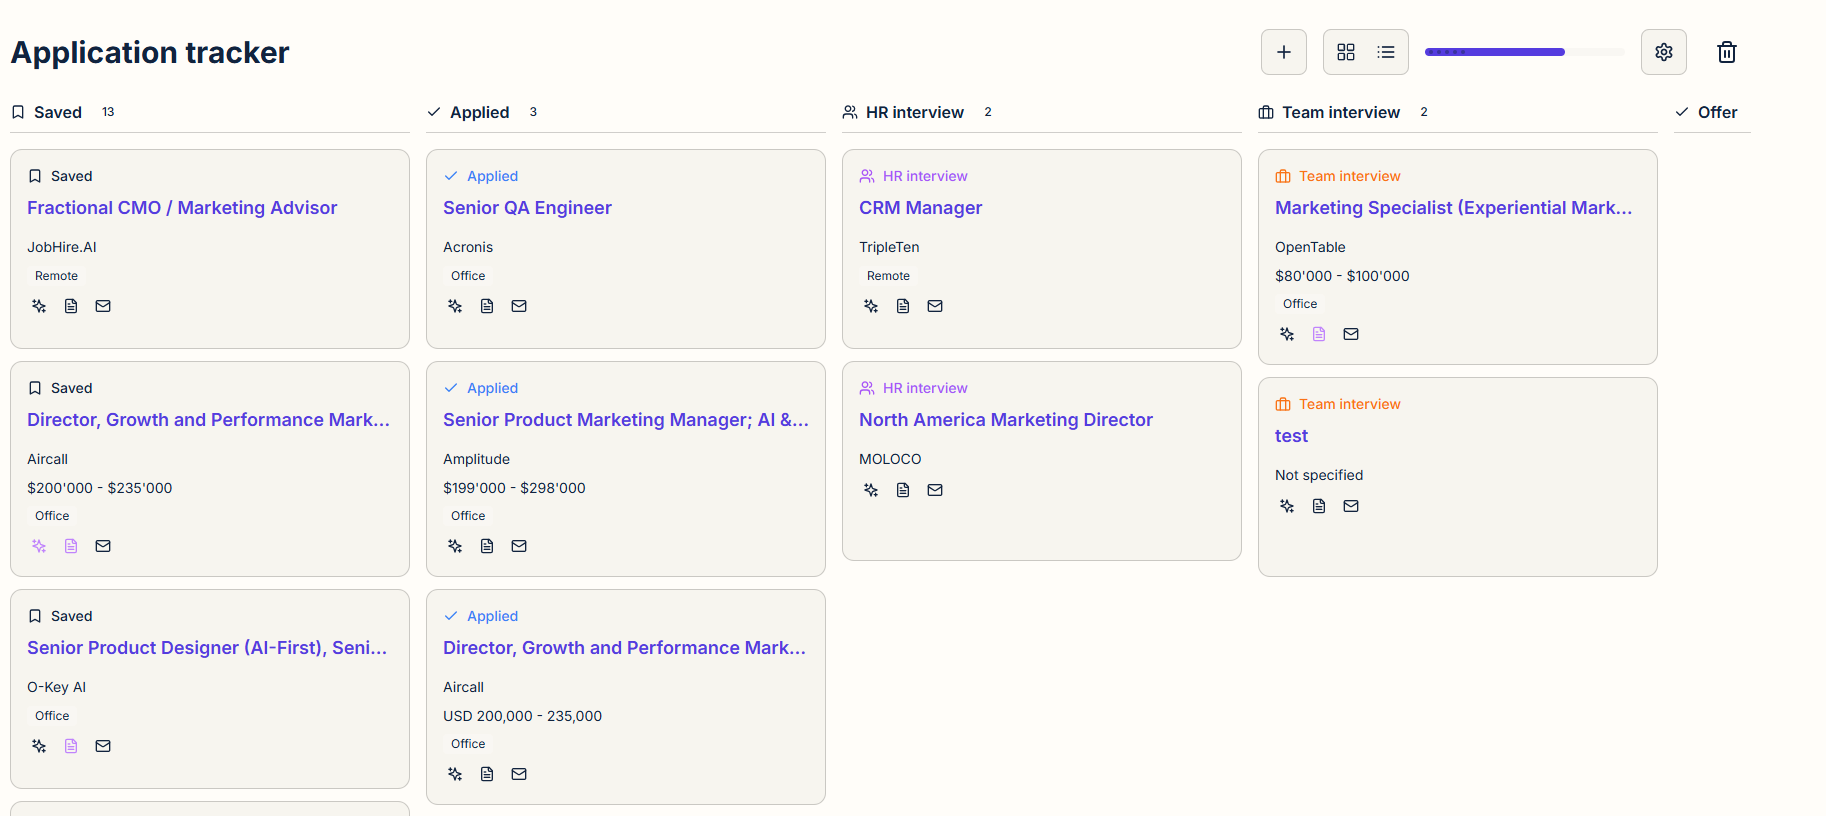The width and height of the screenshot is (1826, 816).
Task: Click the purple progress bar
Action: [1494, 52]
